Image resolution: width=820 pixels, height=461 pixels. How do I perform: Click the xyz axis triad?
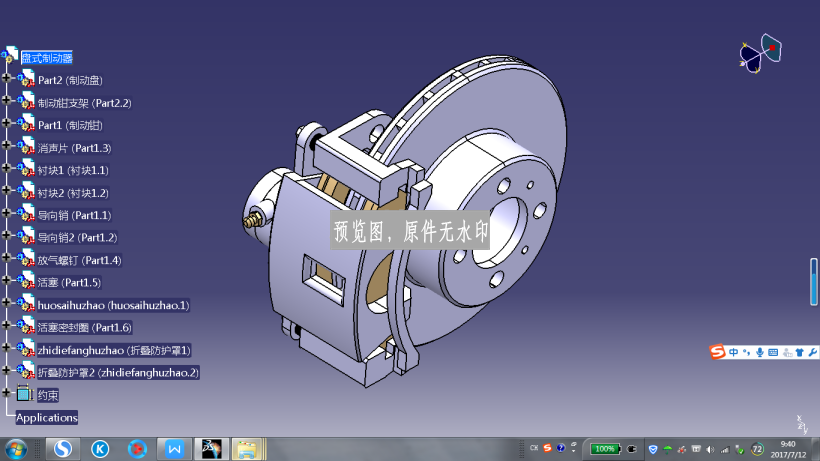tap(802, 424)
